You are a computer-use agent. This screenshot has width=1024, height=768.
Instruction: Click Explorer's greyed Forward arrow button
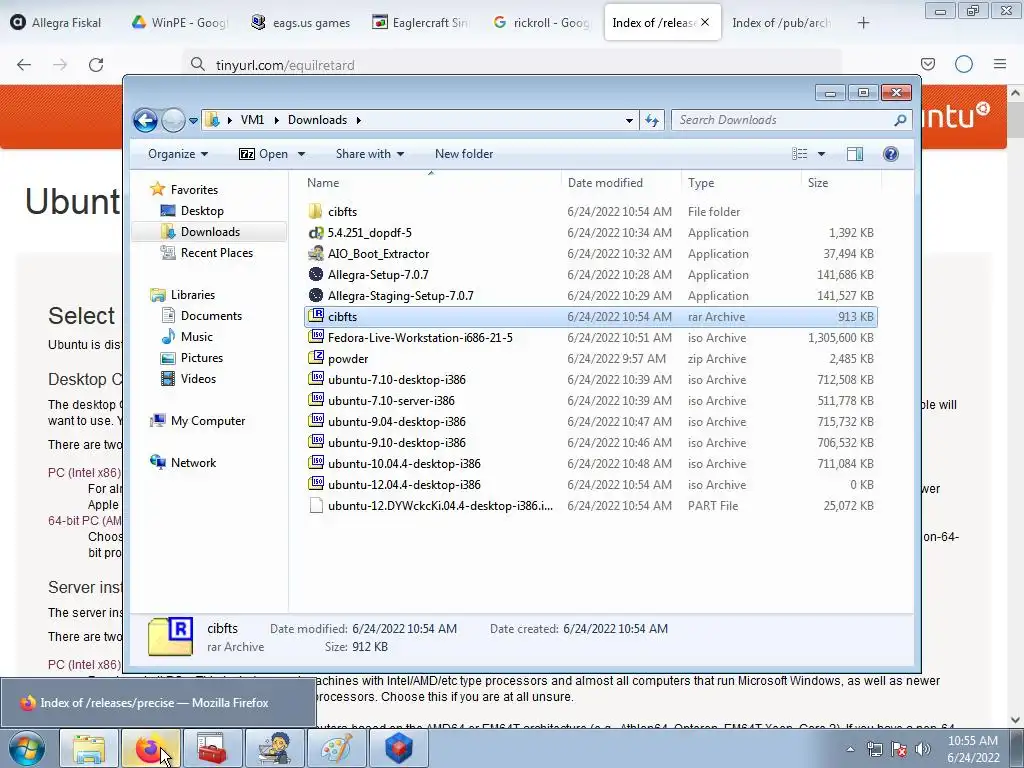[173, 120]
